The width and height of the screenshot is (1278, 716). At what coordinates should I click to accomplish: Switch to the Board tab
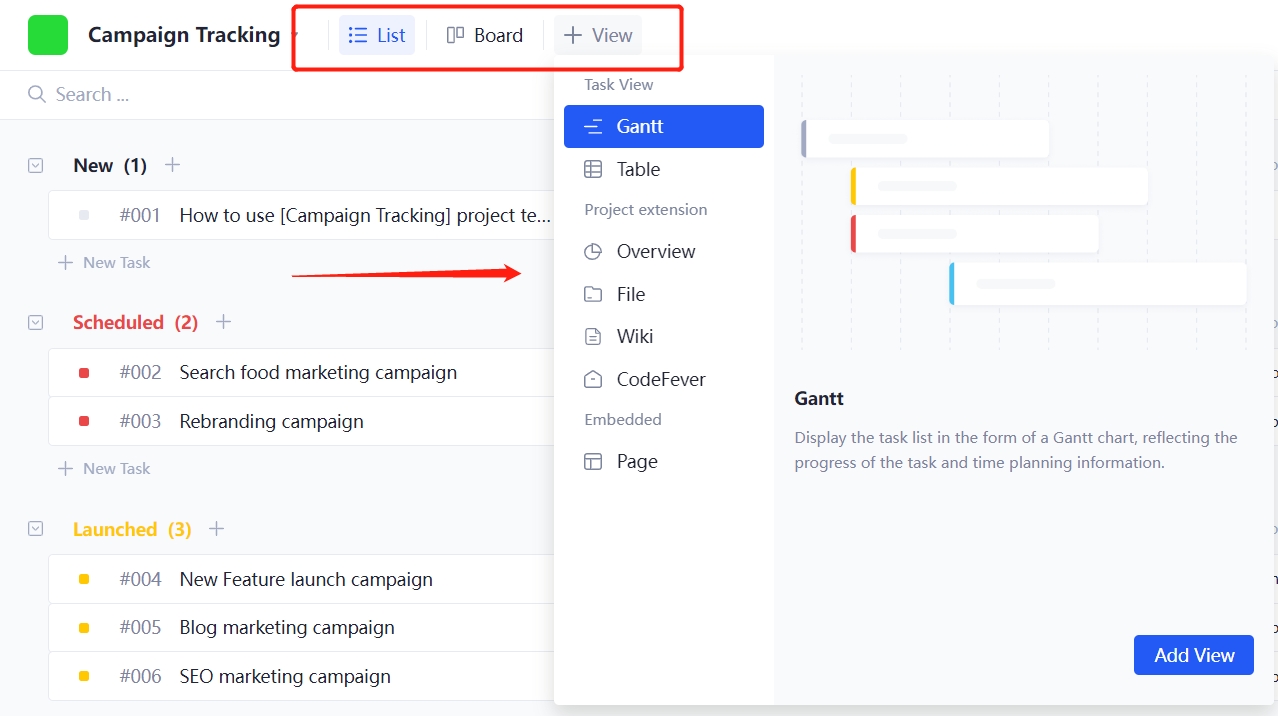(x=485, y=34)
